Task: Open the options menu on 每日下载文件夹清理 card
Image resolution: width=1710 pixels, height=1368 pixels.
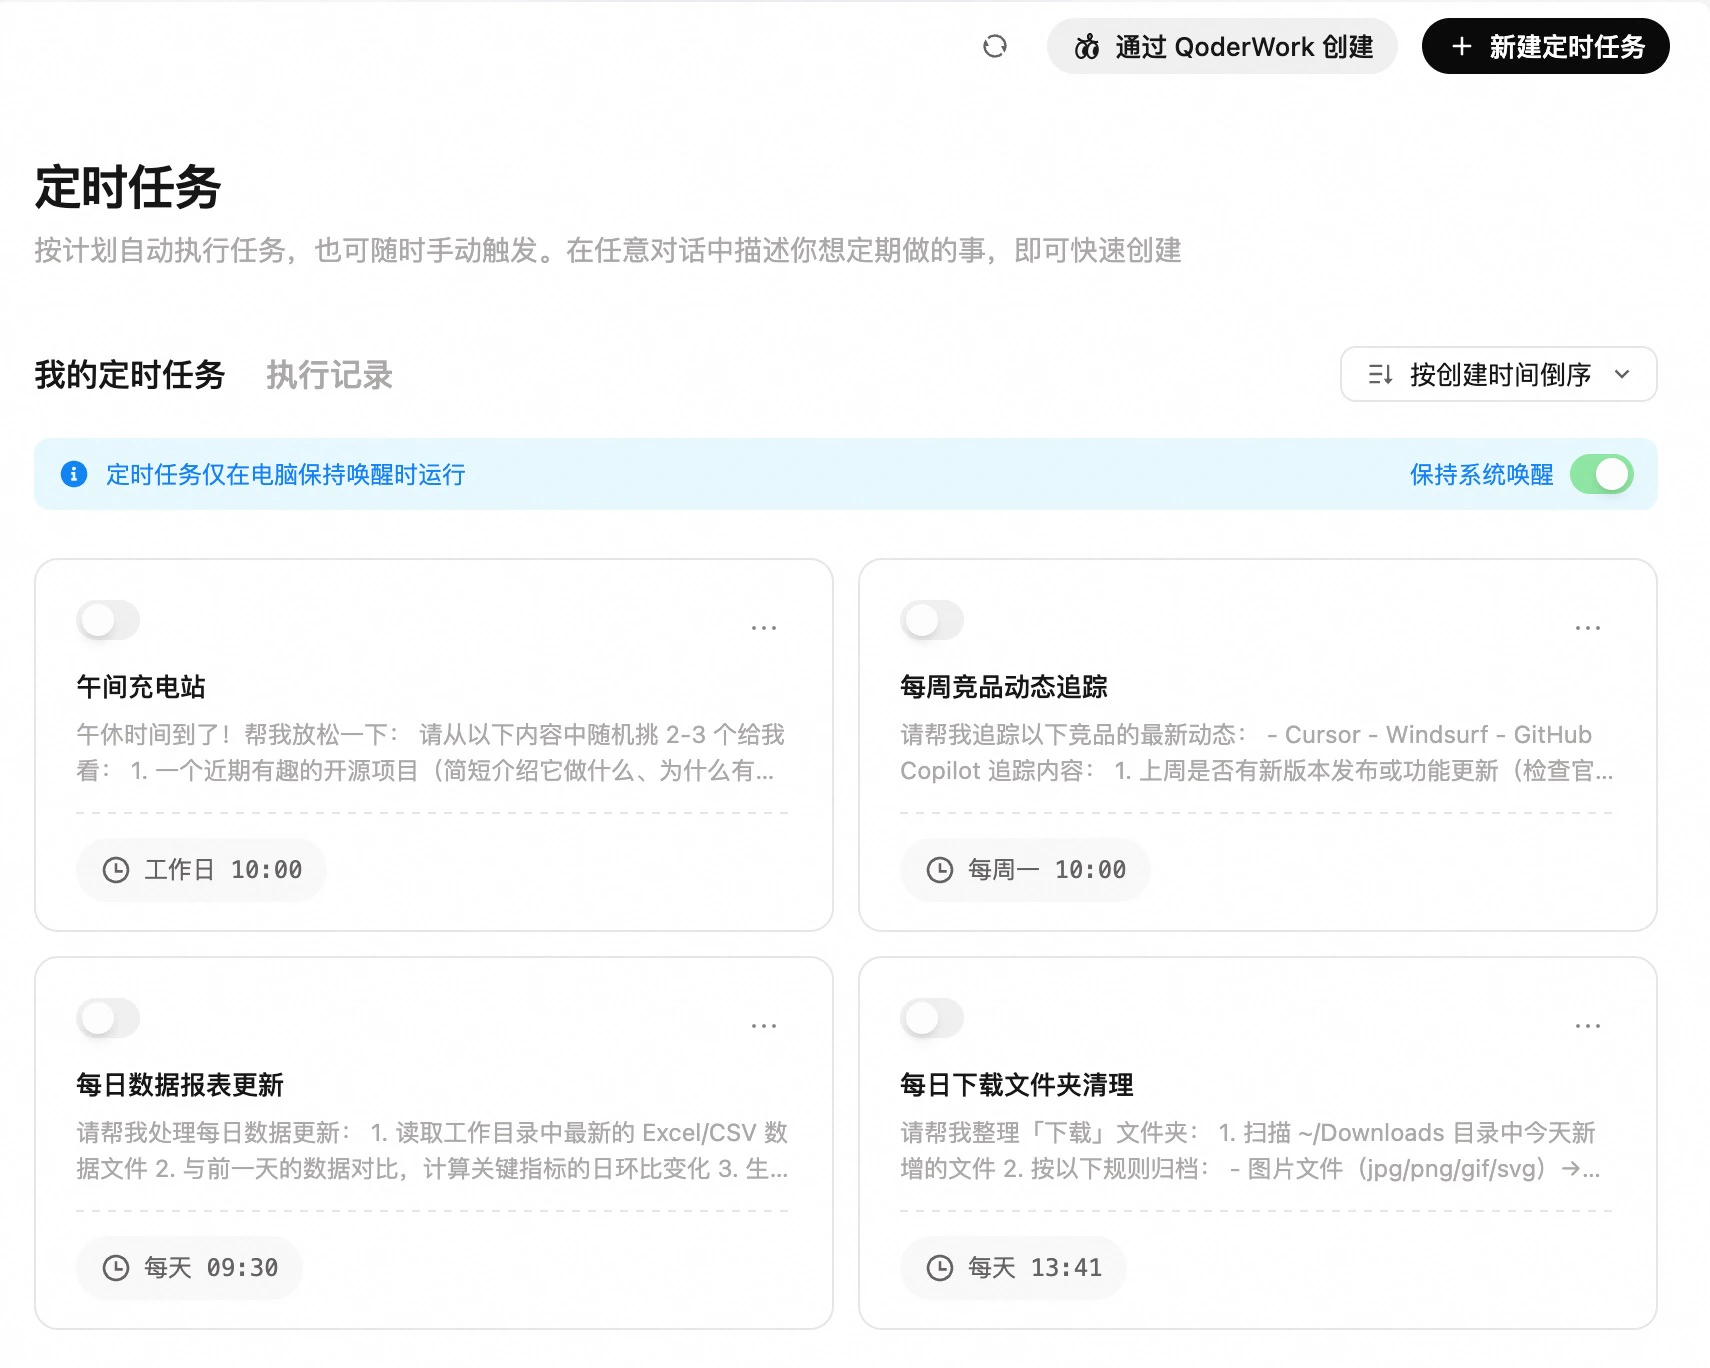Action: click(x=1588, y=1025)
